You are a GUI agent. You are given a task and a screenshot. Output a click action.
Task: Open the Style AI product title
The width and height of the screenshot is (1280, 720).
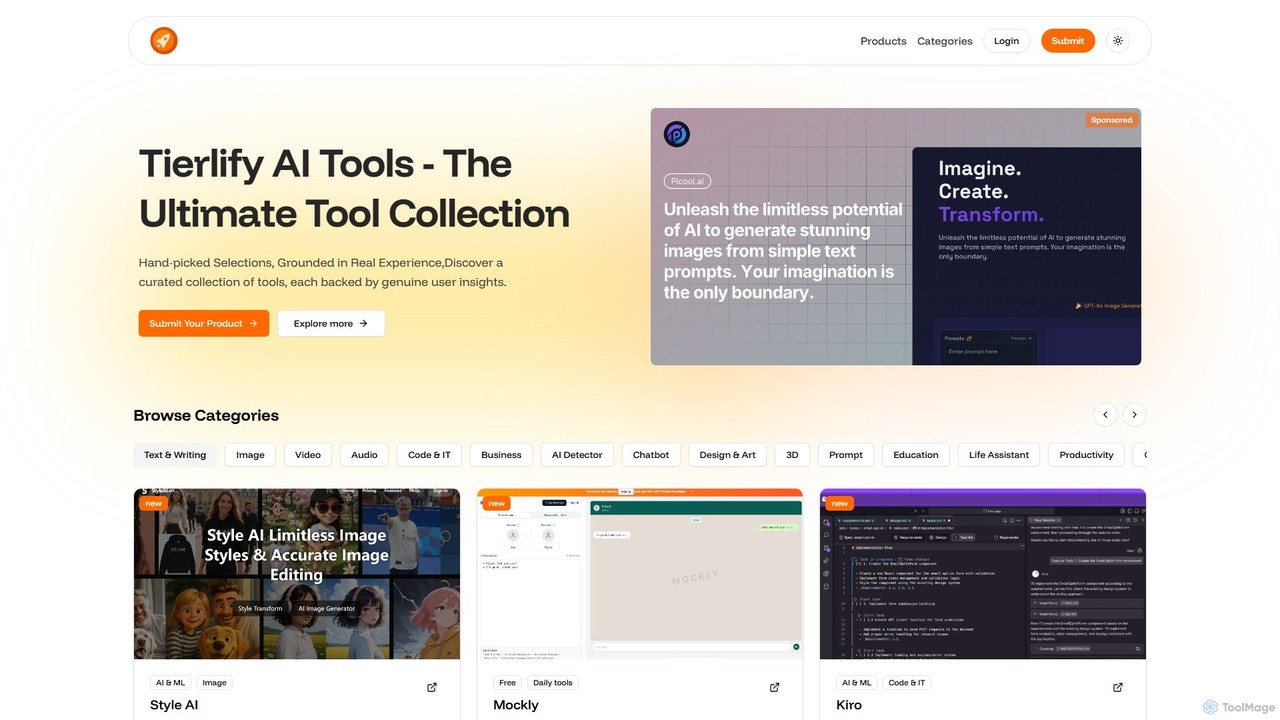(x=174, y=705)
